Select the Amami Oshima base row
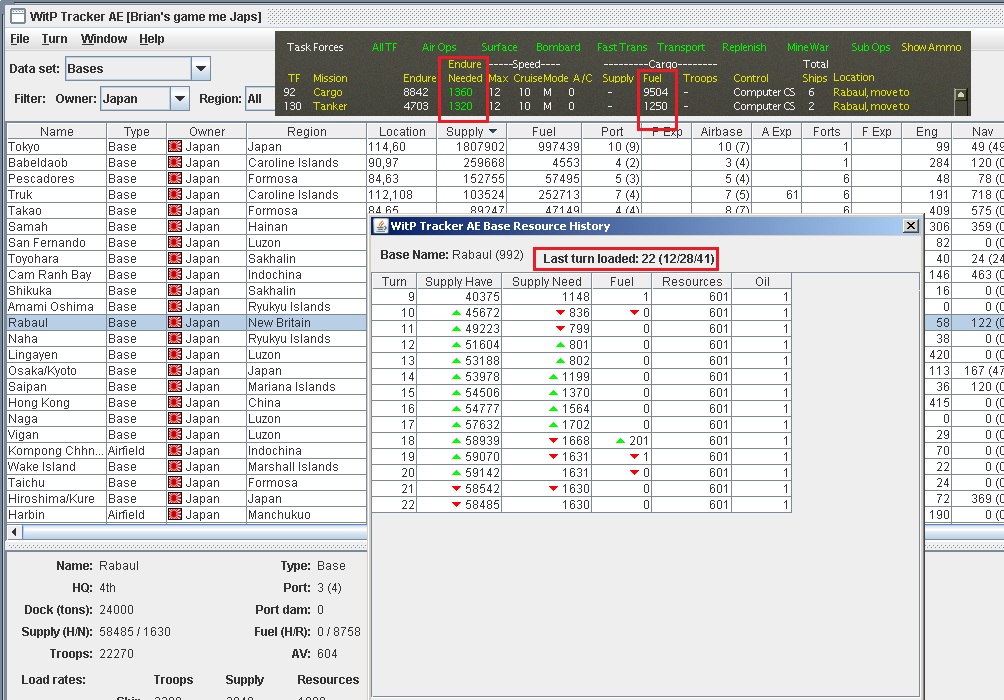1004x700 pixels. coord(186,307)
